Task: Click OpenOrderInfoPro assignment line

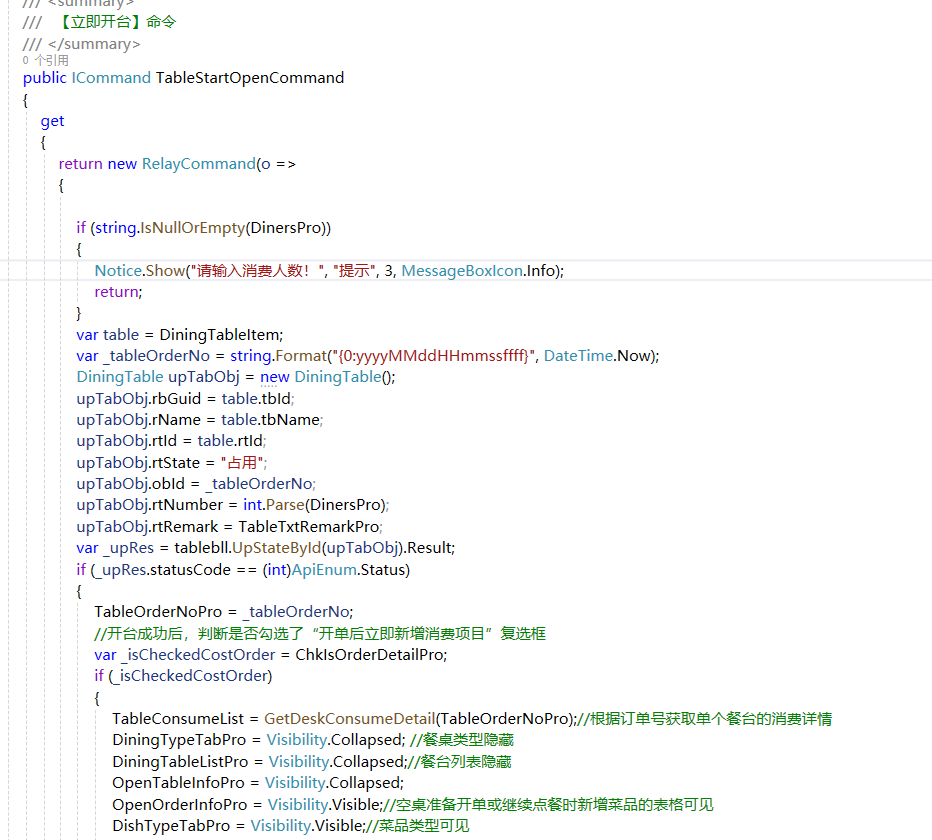Action: 247,805
